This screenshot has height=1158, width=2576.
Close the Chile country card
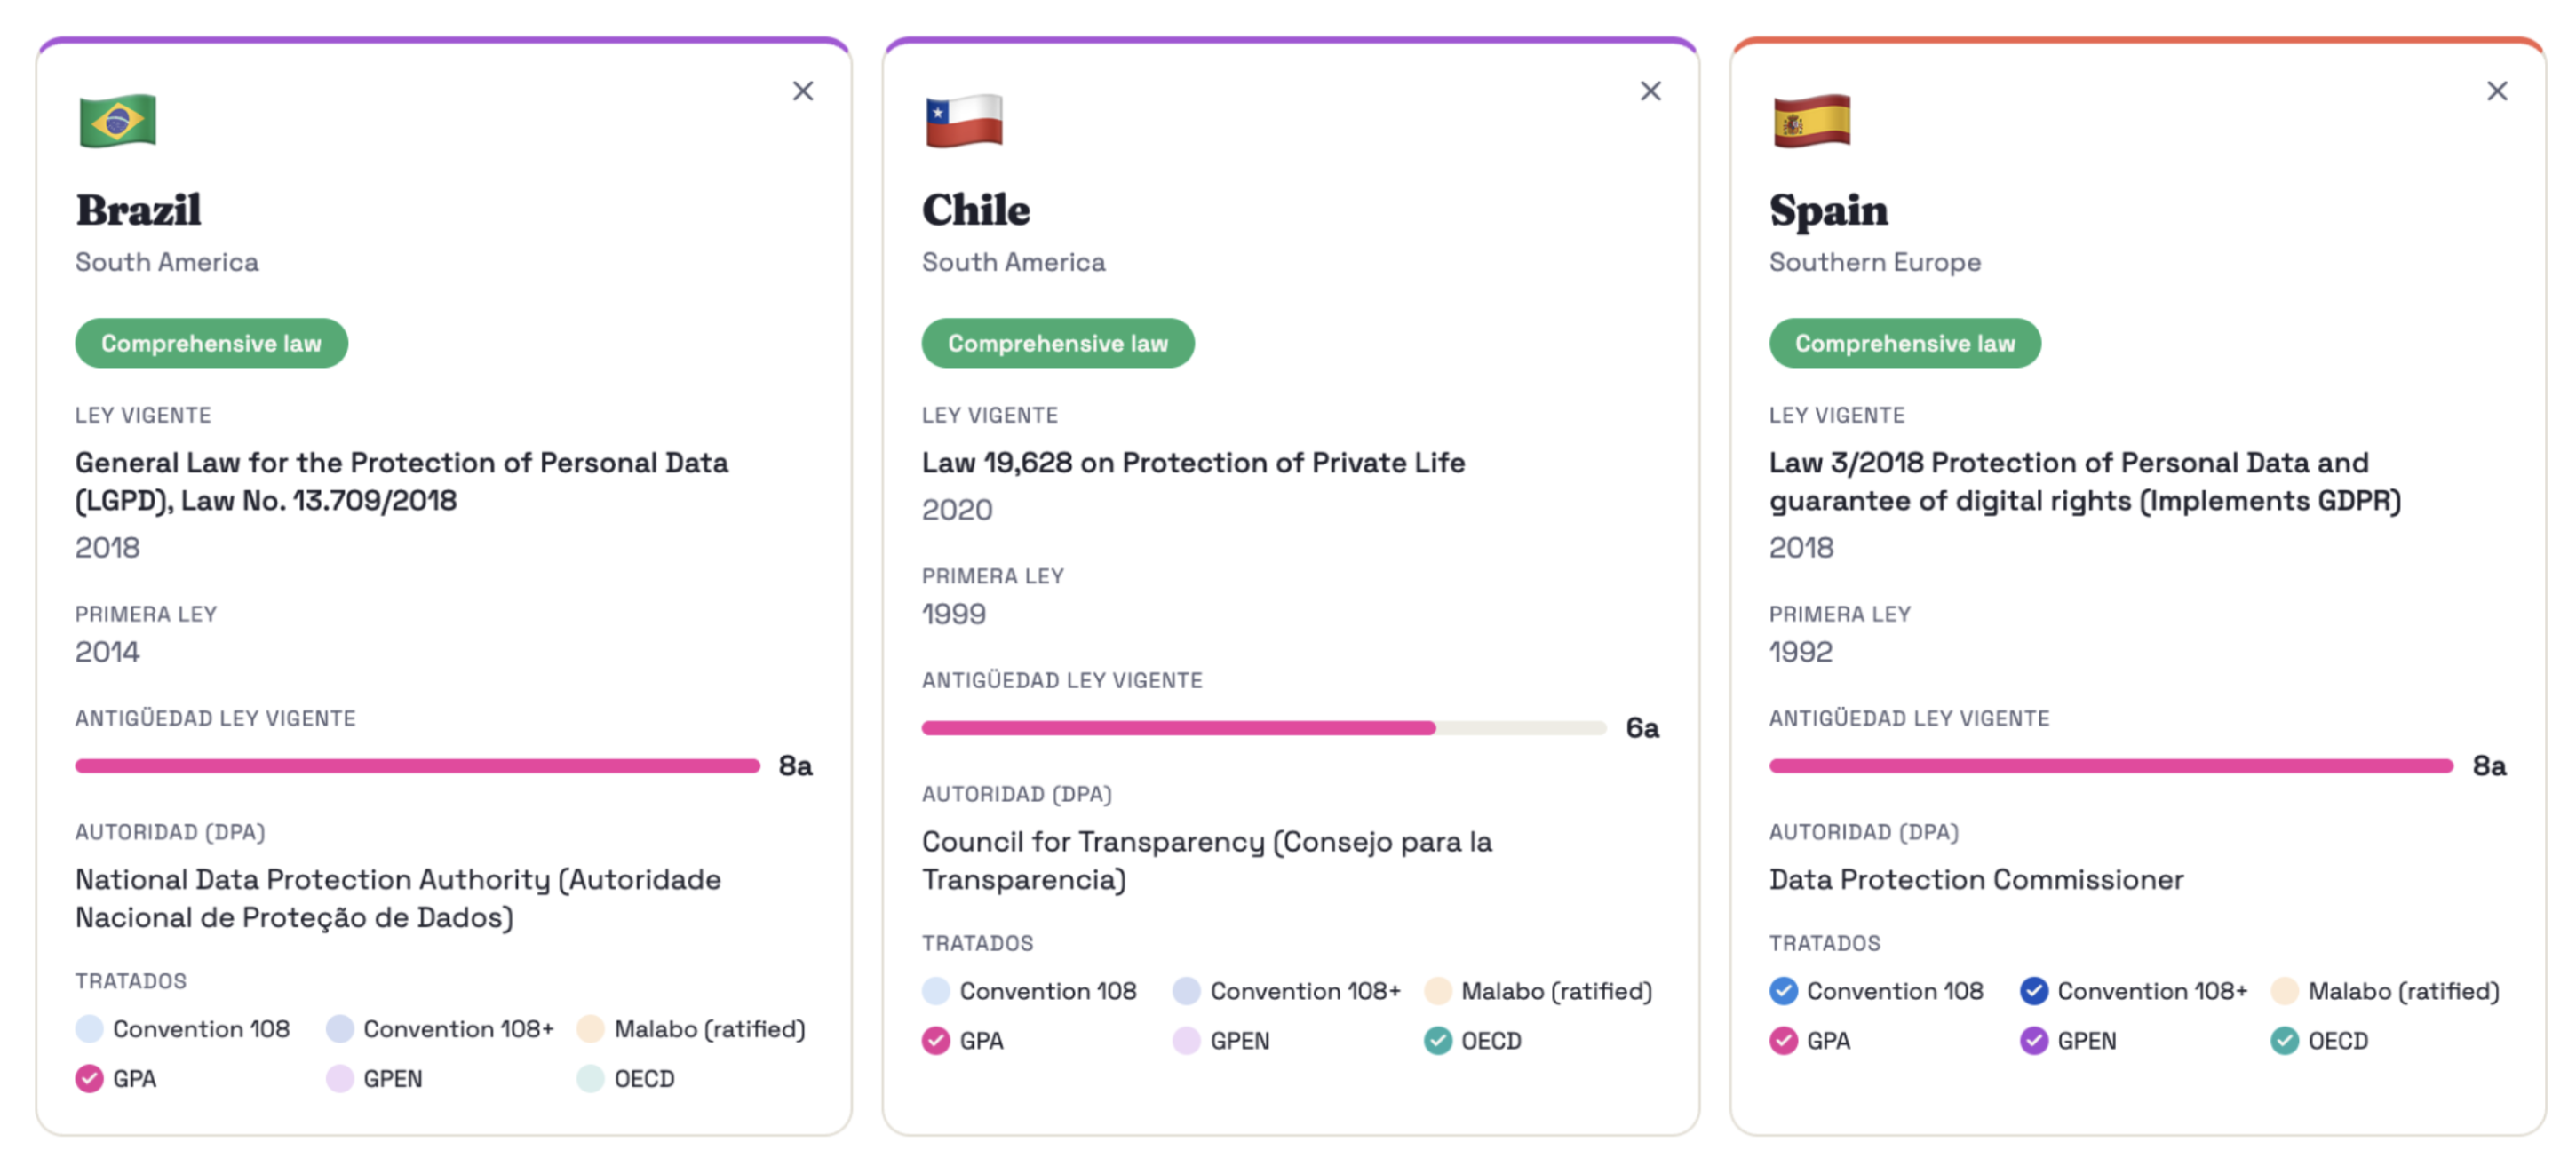(1650, 91)
